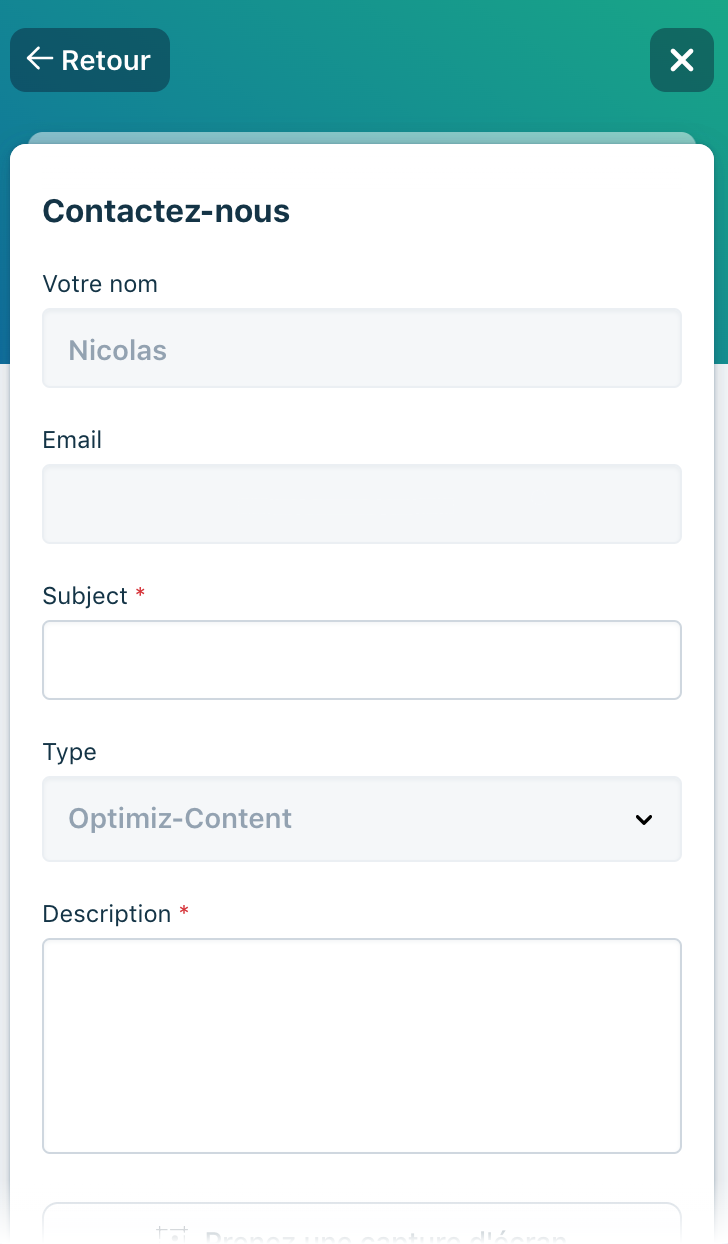Click into the Email input field

click(361, 504)
